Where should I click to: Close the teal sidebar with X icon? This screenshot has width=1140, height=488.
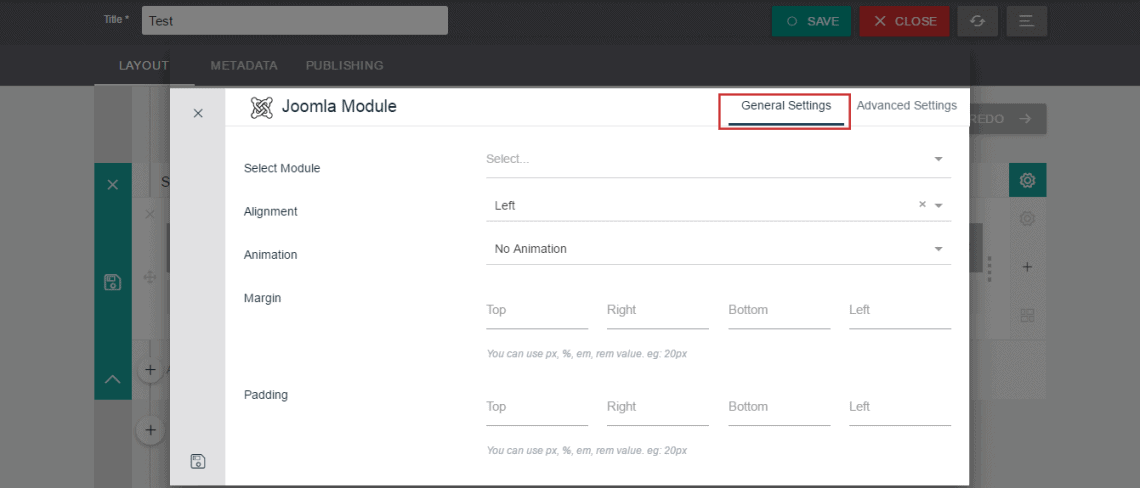[x=112, y=185]
